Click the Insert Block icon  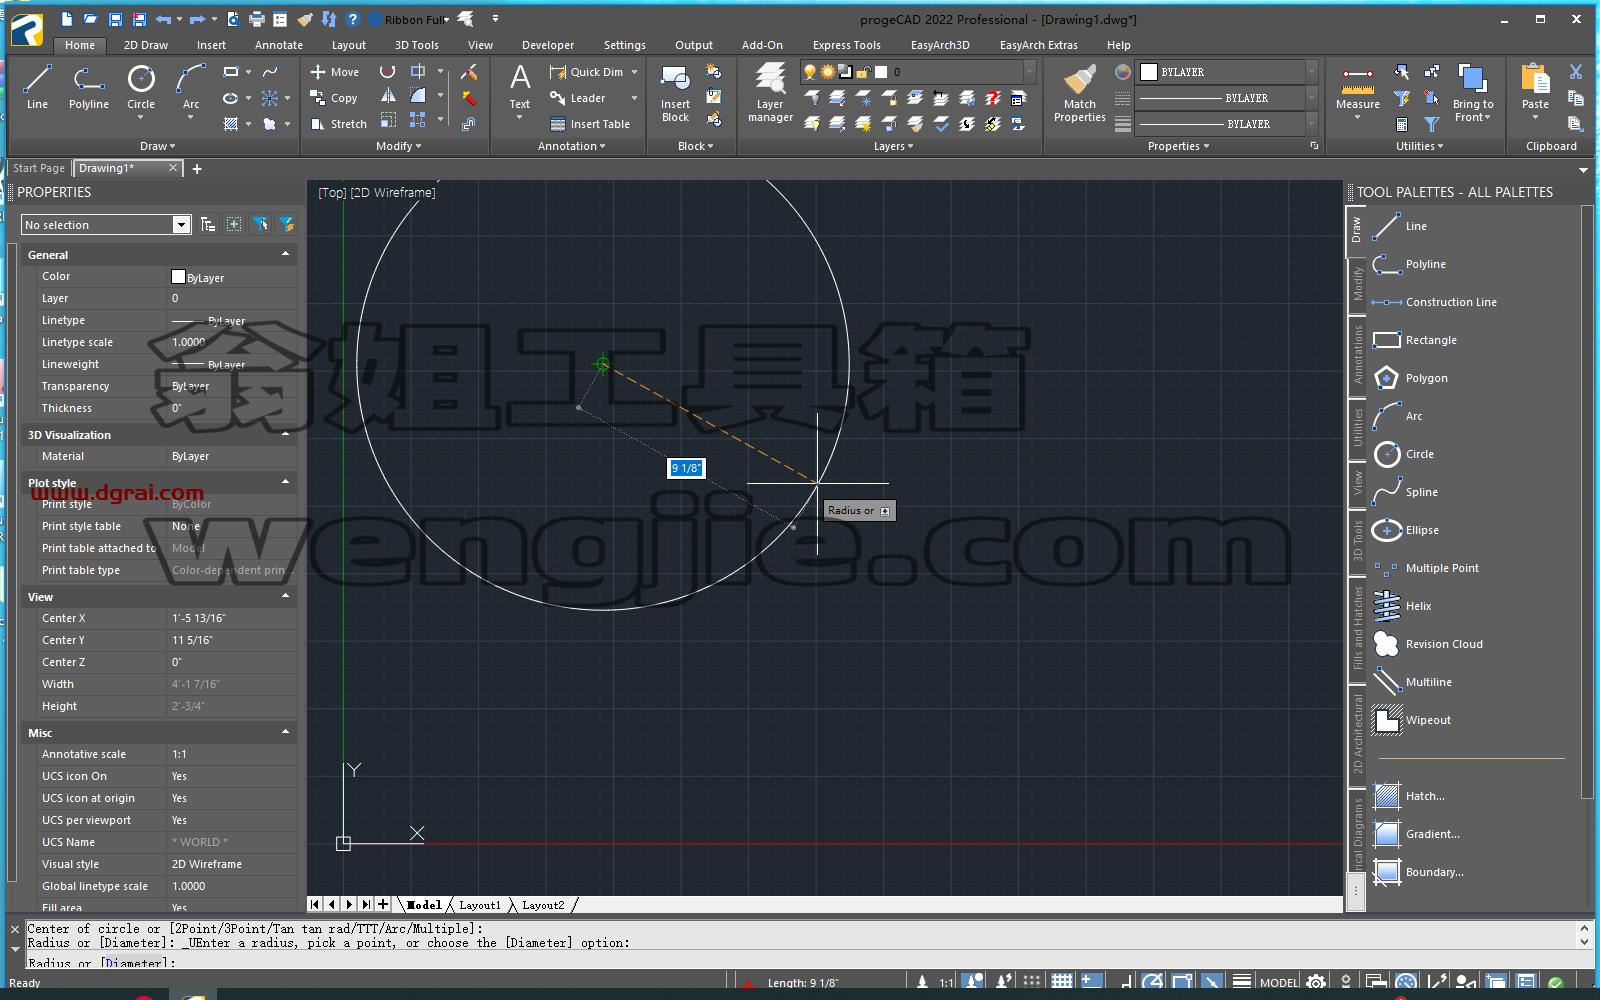(675, 93)
